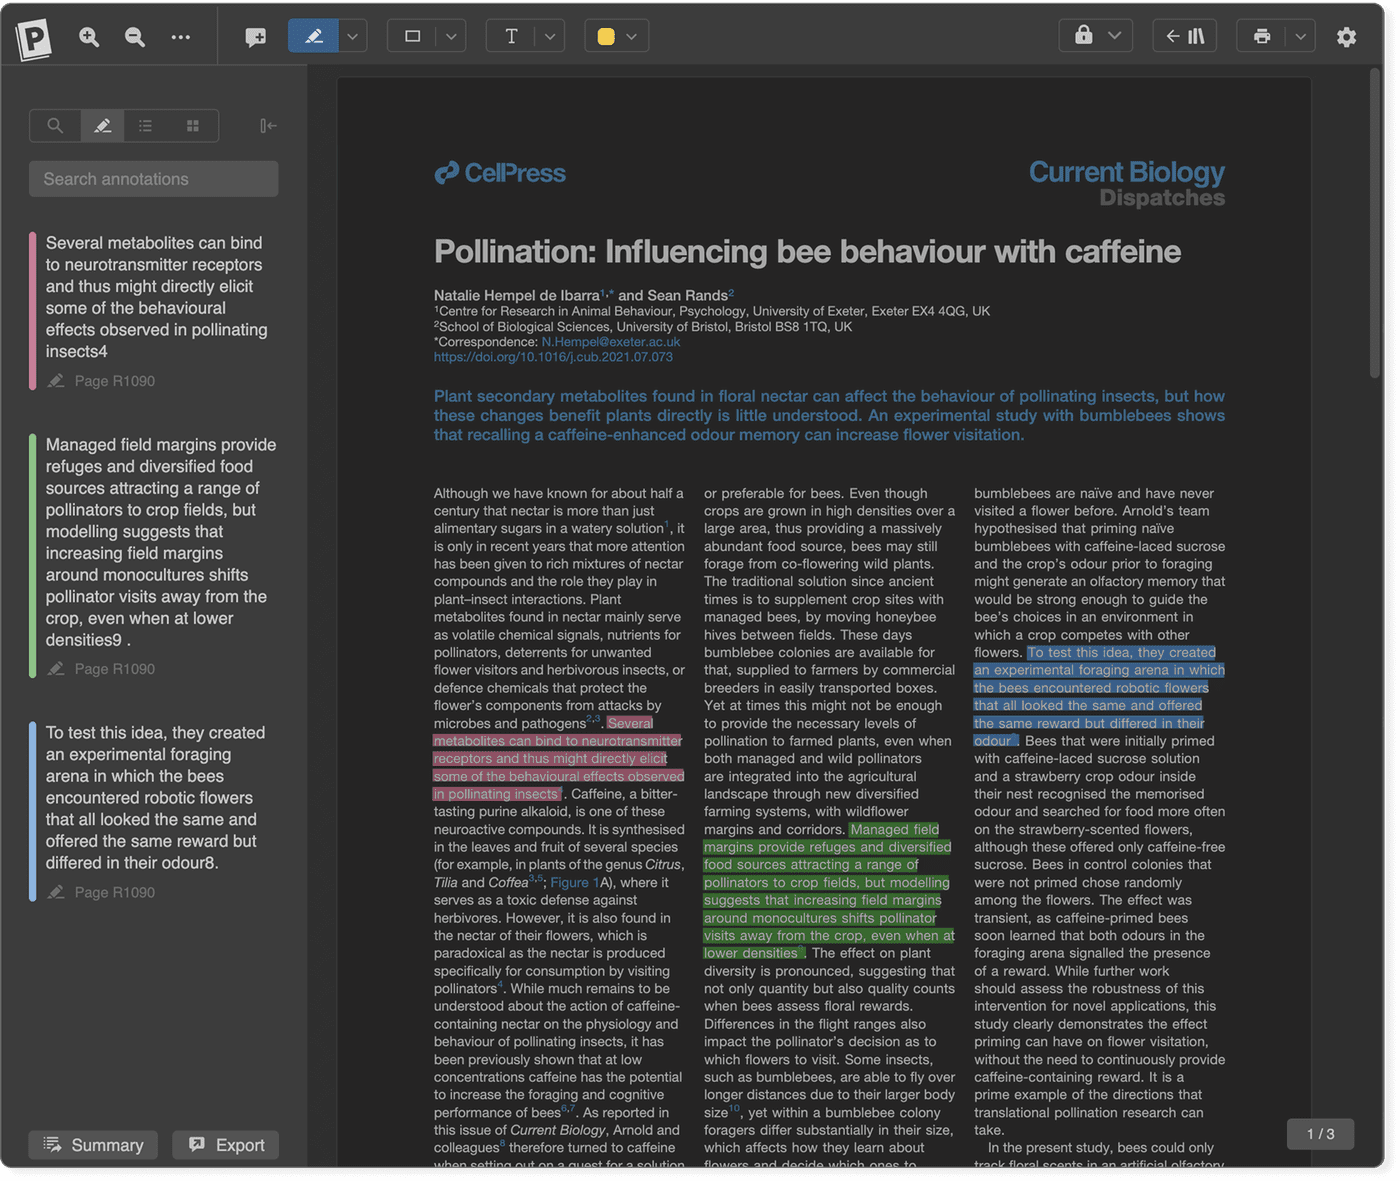Toggle the document lock

click(1084, 35)
